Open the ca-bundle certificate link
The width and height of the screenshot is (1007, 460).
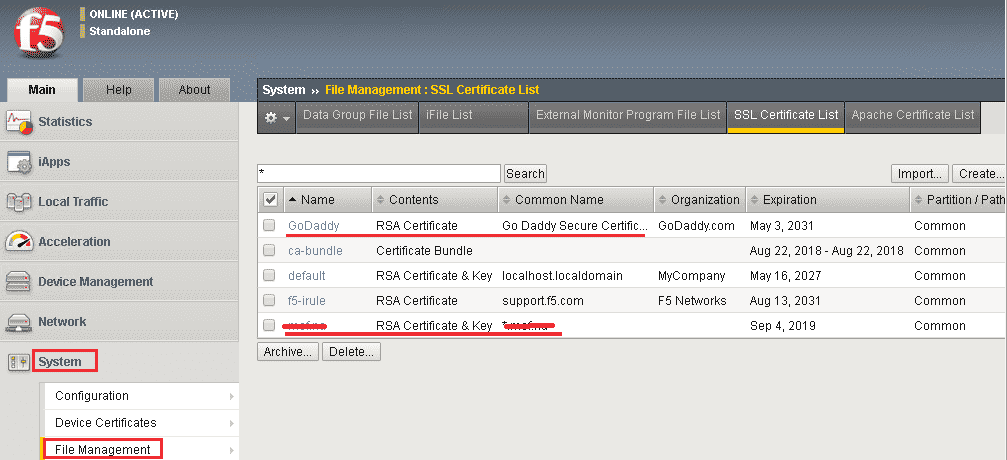pos(315,251)
